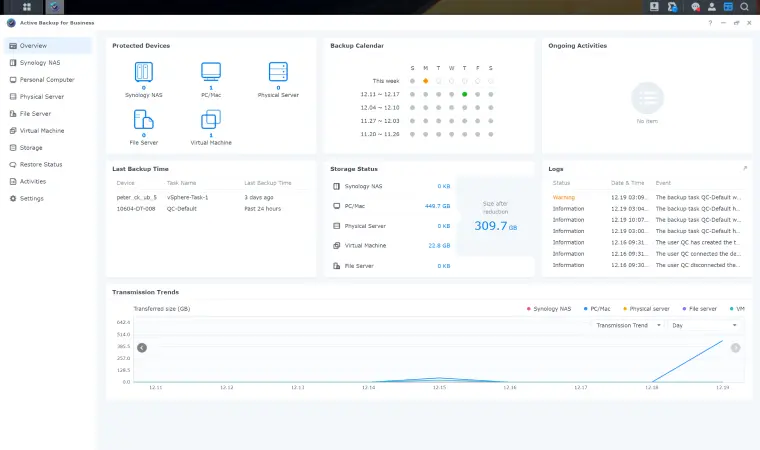Show later dates with the chart's right arrow
This screenshot has height=450, width=760.
click(x=735, y=348)
